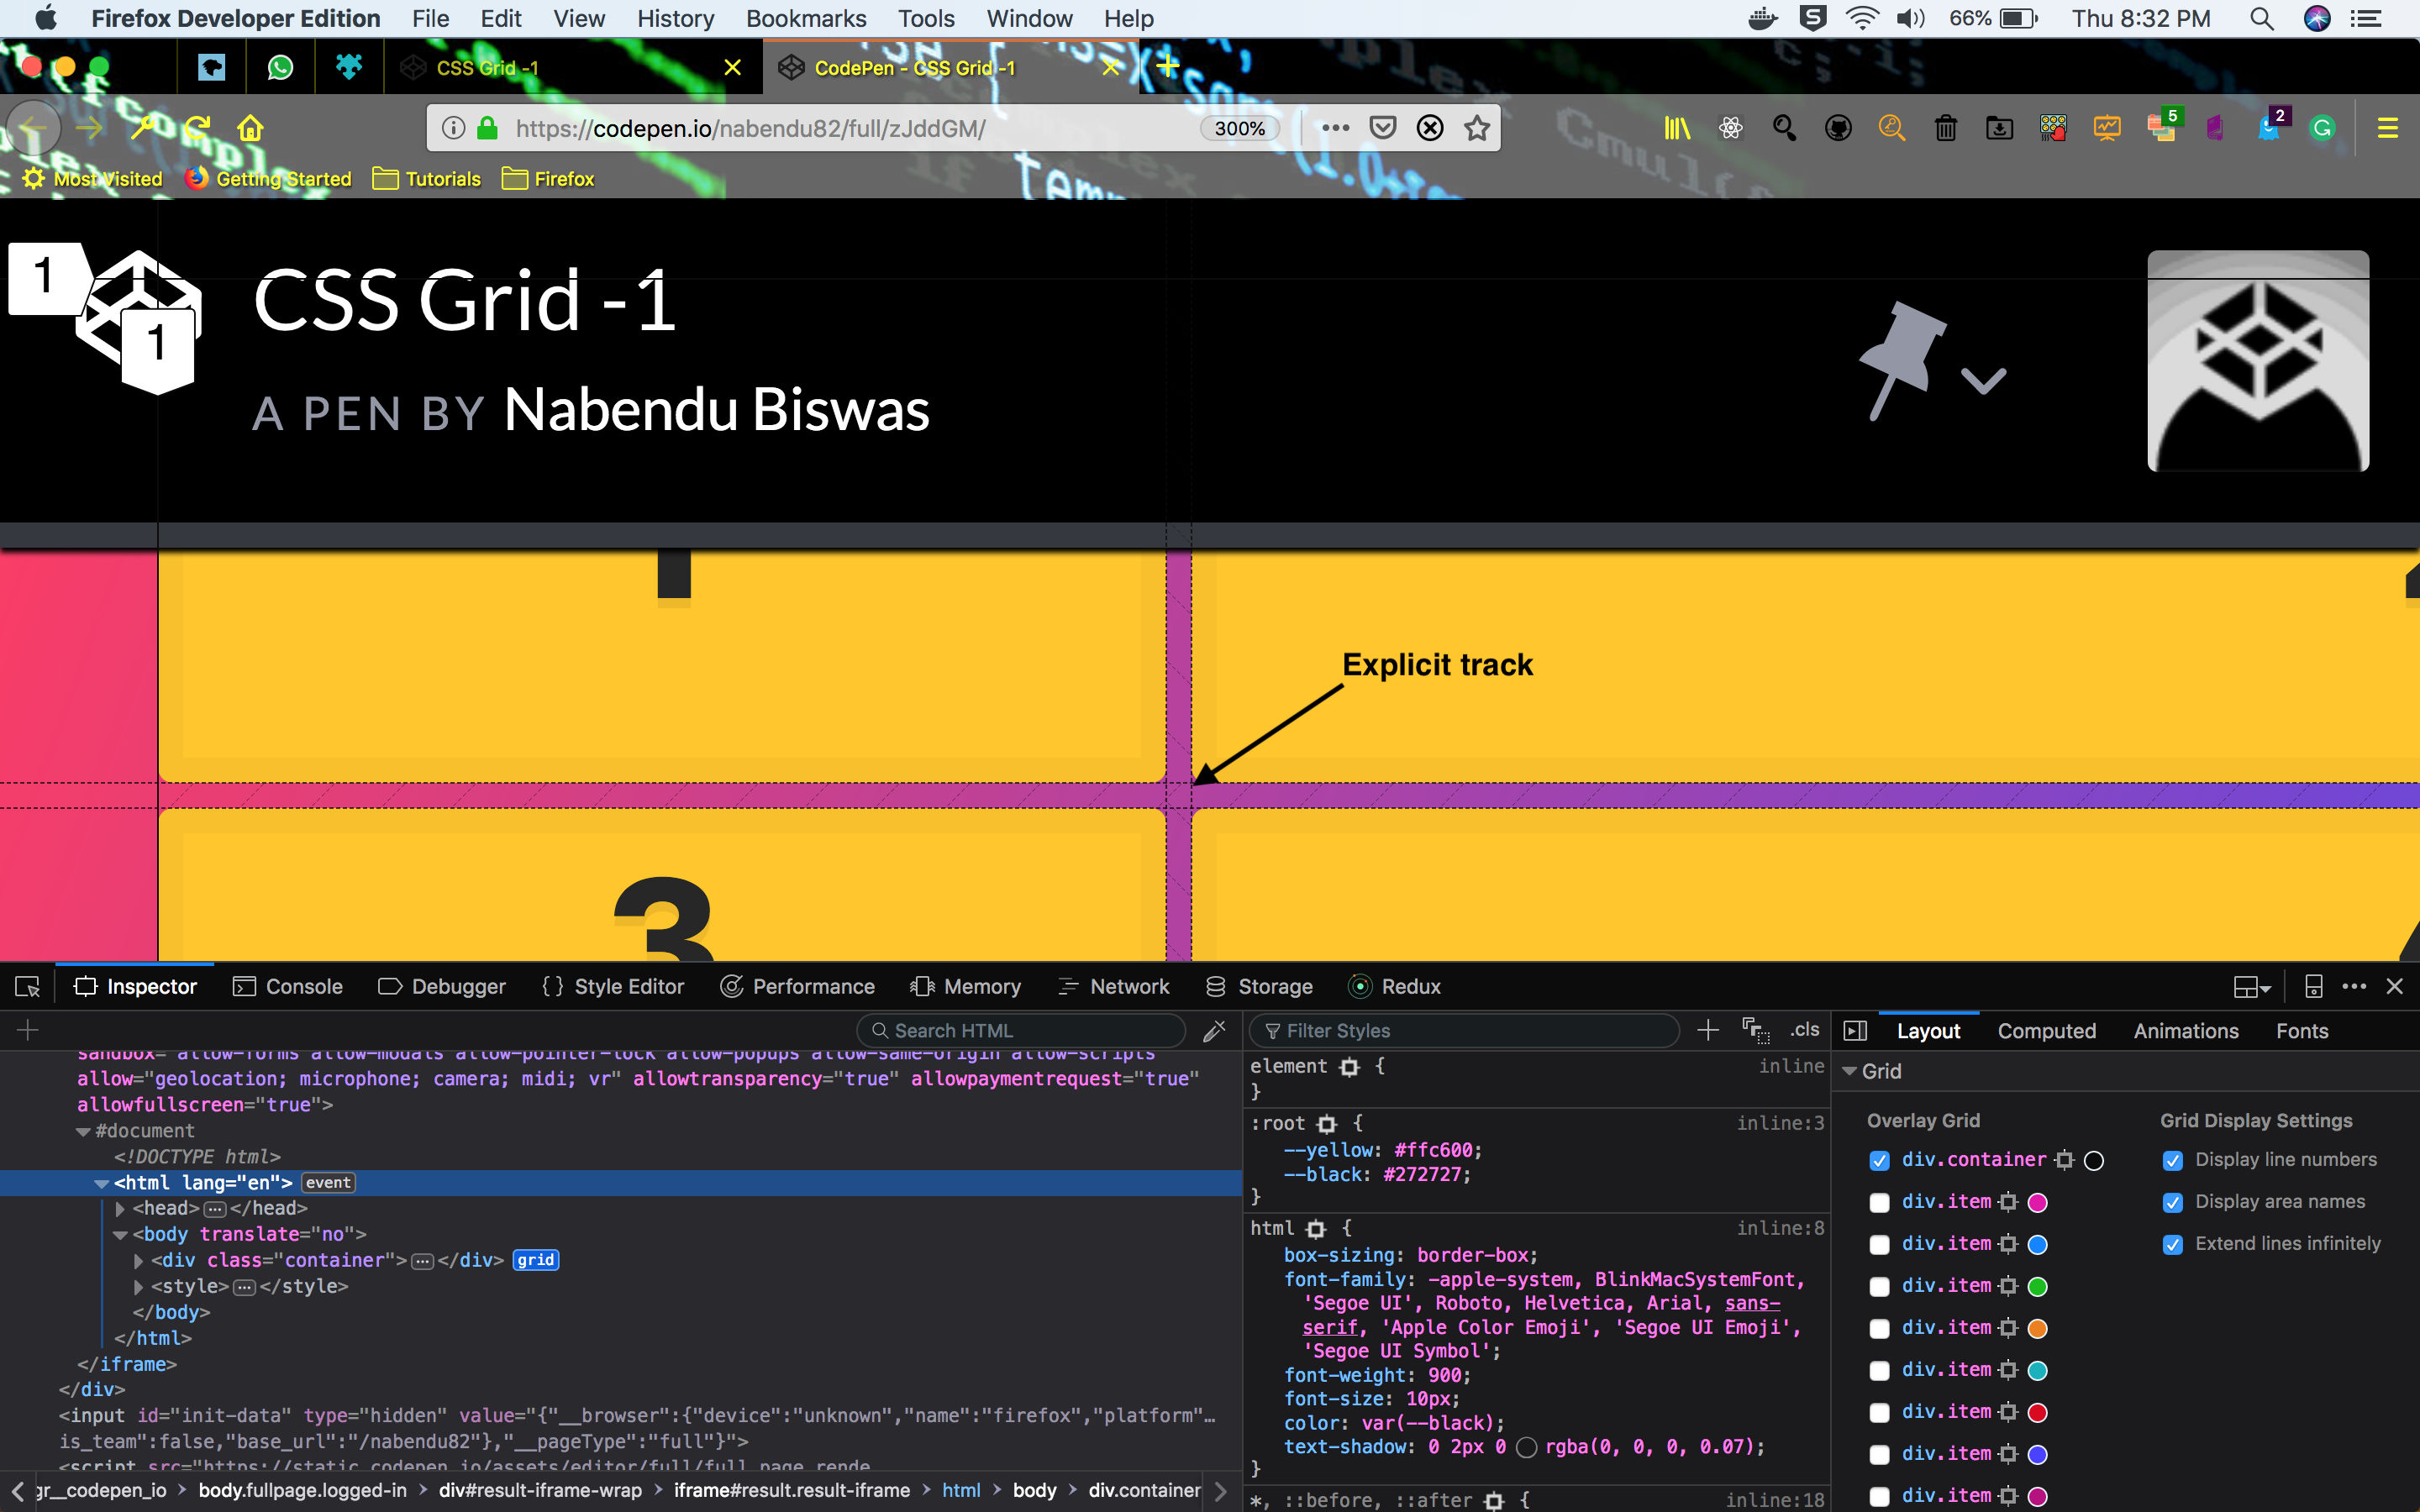Viewport: 2420px width, 1512px height.
Task: Click the grid badge on div.container
Action: tap(535, 1260)
